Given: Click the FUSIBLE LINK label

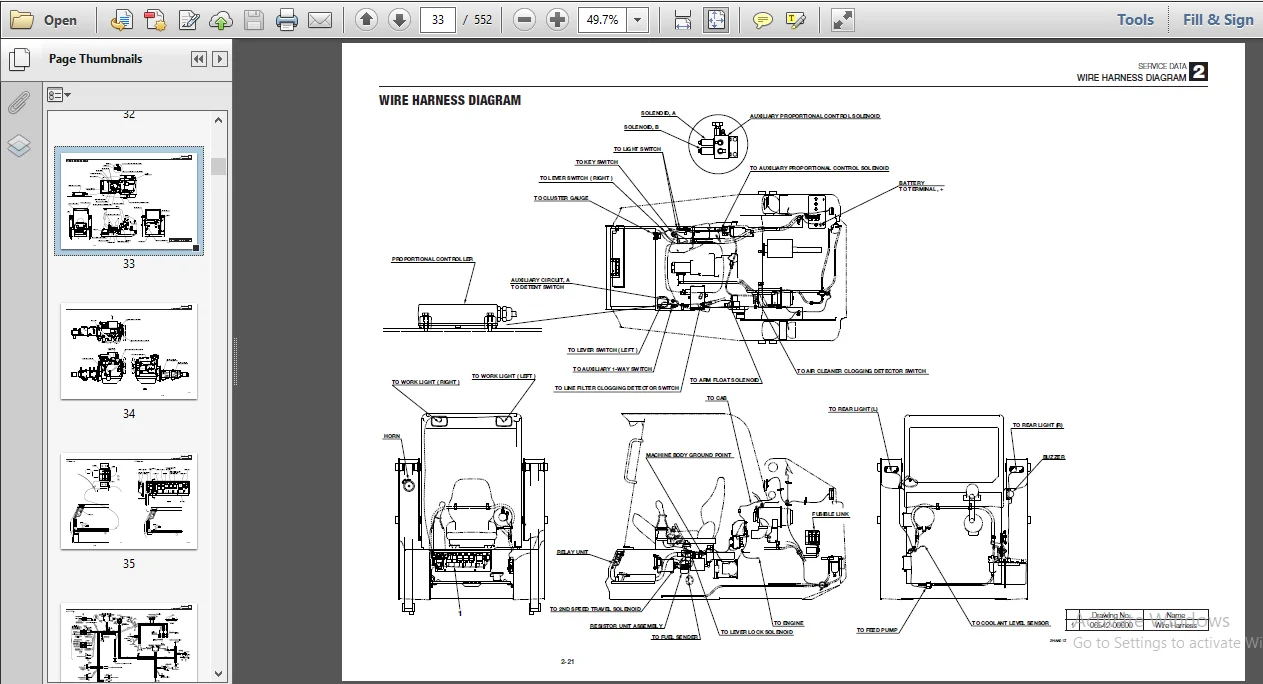Looking at the screenshot, I should click(x=830, y=514).
